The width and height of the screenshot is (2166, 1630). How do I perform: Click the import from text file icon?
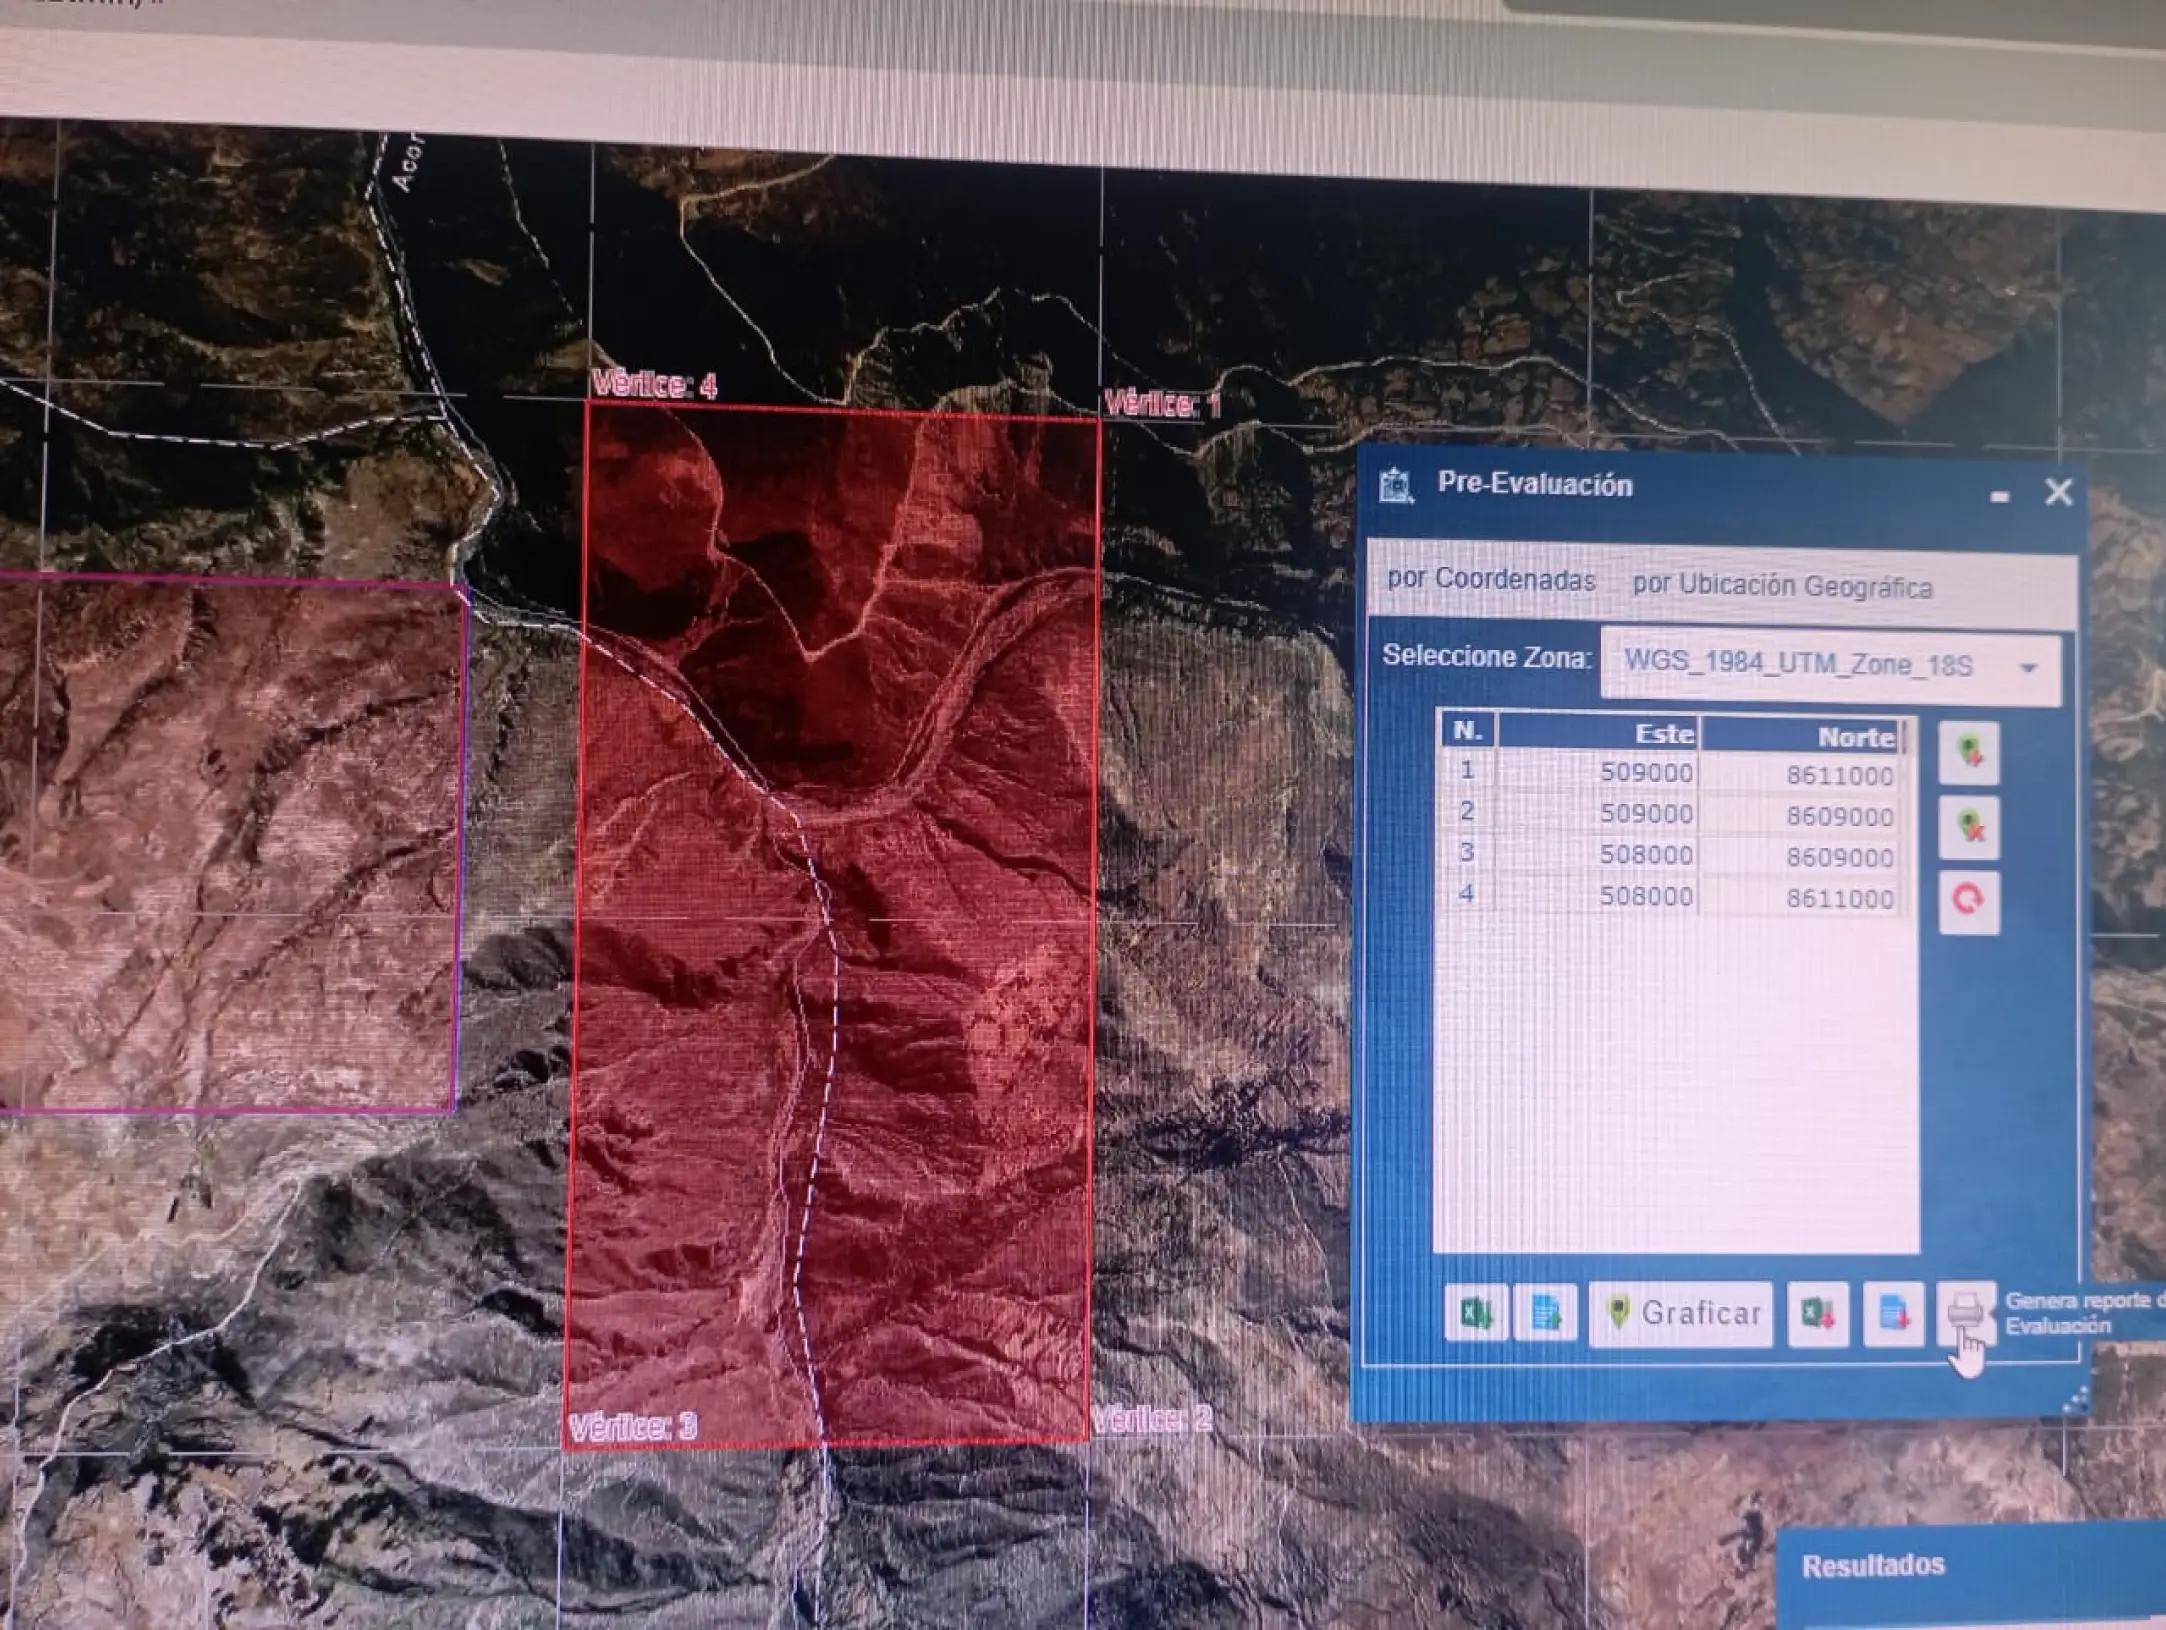click(x=1546, y=1313)
